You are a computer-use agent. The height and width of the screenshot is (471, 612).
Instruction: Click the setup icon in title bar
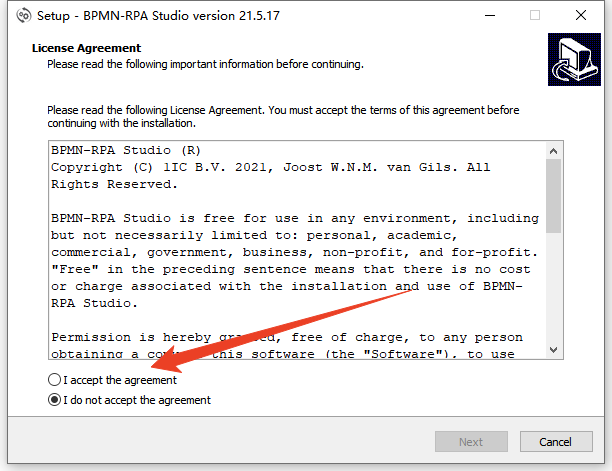[18, 16]
